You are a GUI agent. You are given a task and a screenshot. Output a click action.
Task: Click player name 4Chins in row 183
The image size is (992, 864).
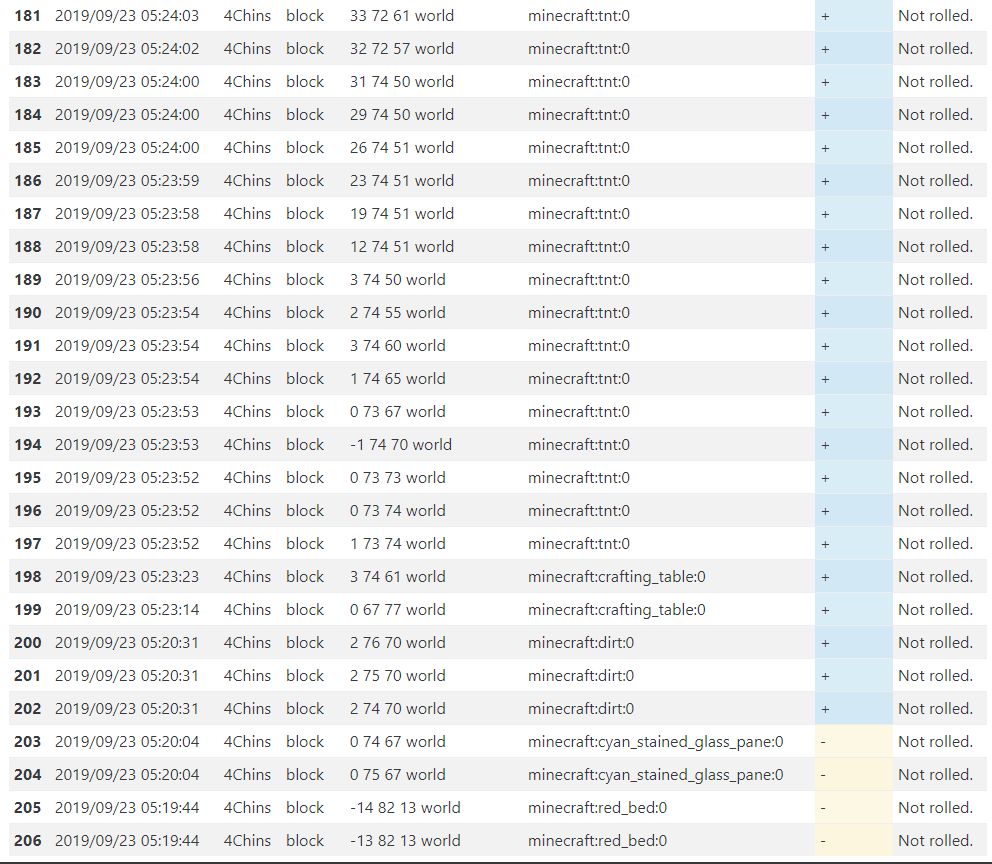point(247,82)
